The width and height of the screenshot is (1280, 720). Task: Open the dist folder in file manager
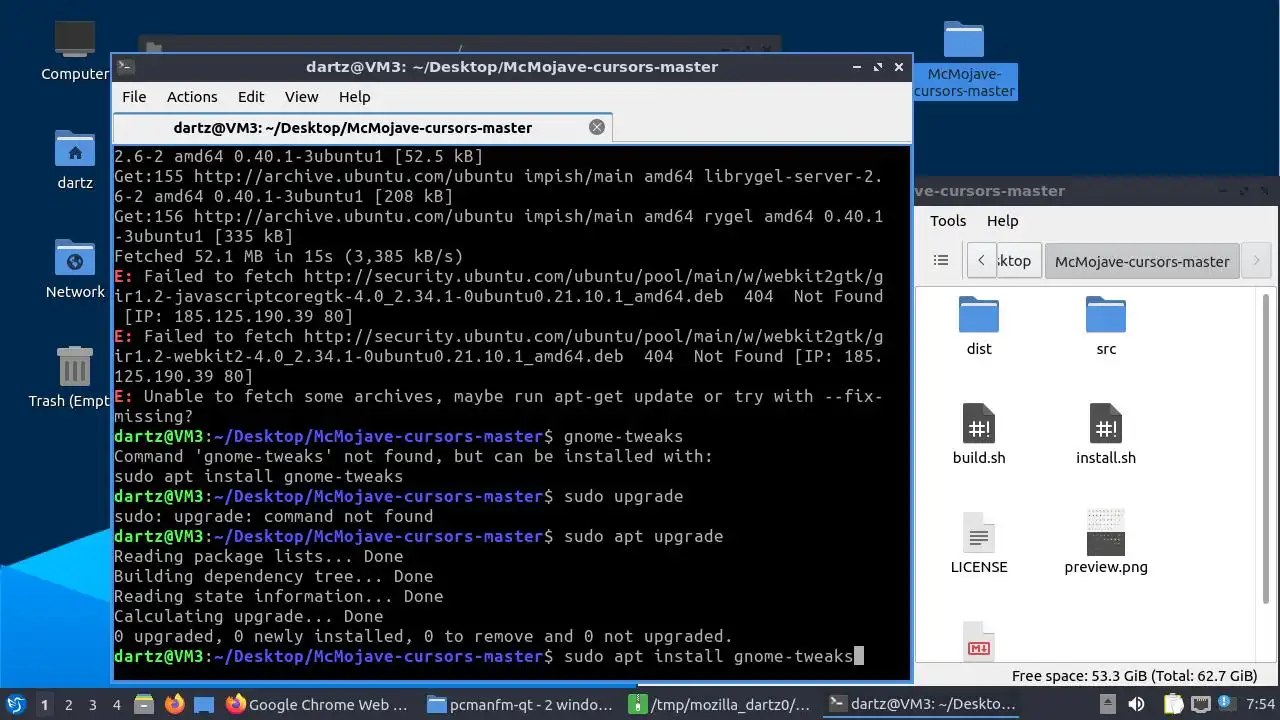[x=979, y=326]
